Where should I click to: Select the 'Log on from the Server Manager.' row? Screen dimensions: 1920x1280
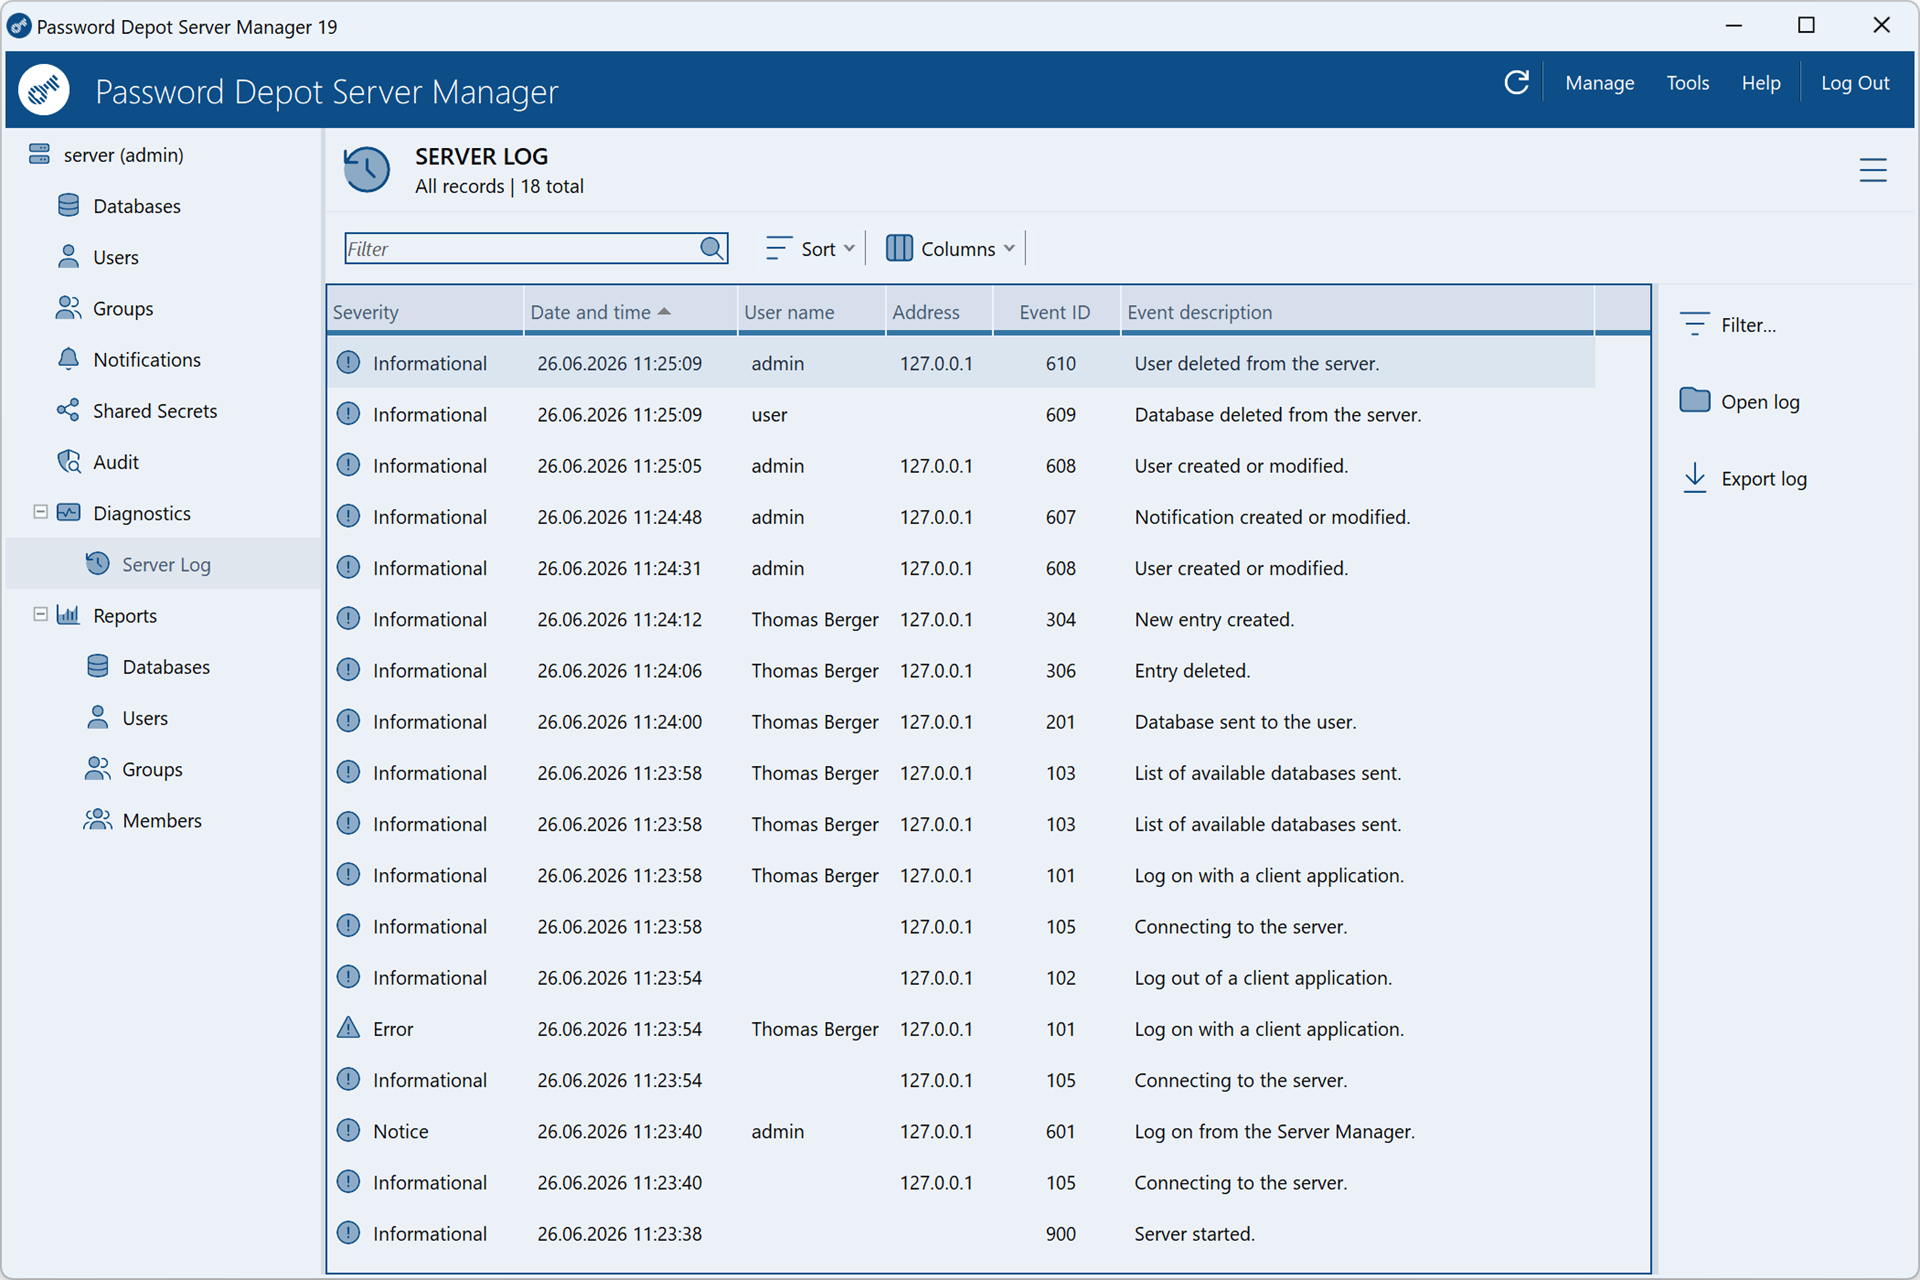(x=961, y=1131)
